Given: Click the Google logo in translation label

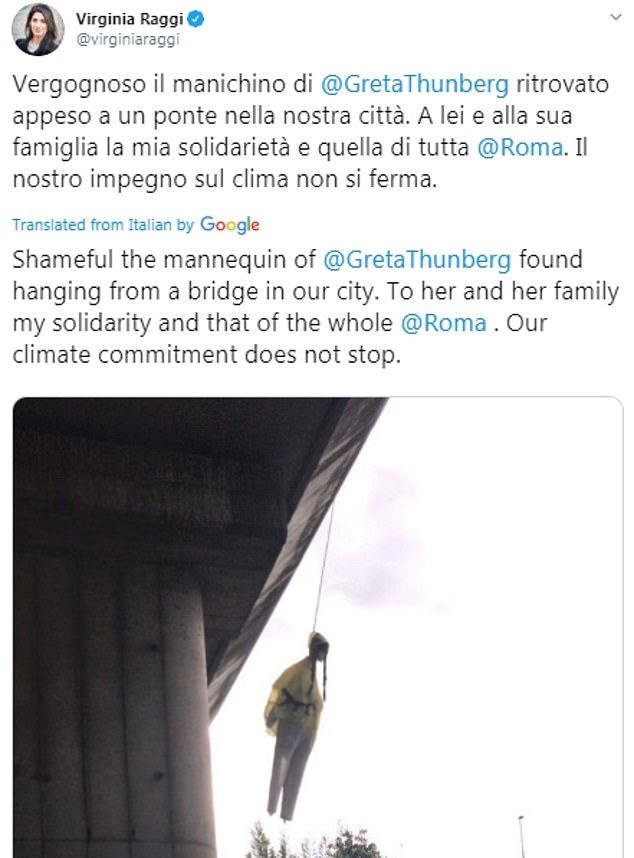Looking at the screenshot, I should point(230,224).
